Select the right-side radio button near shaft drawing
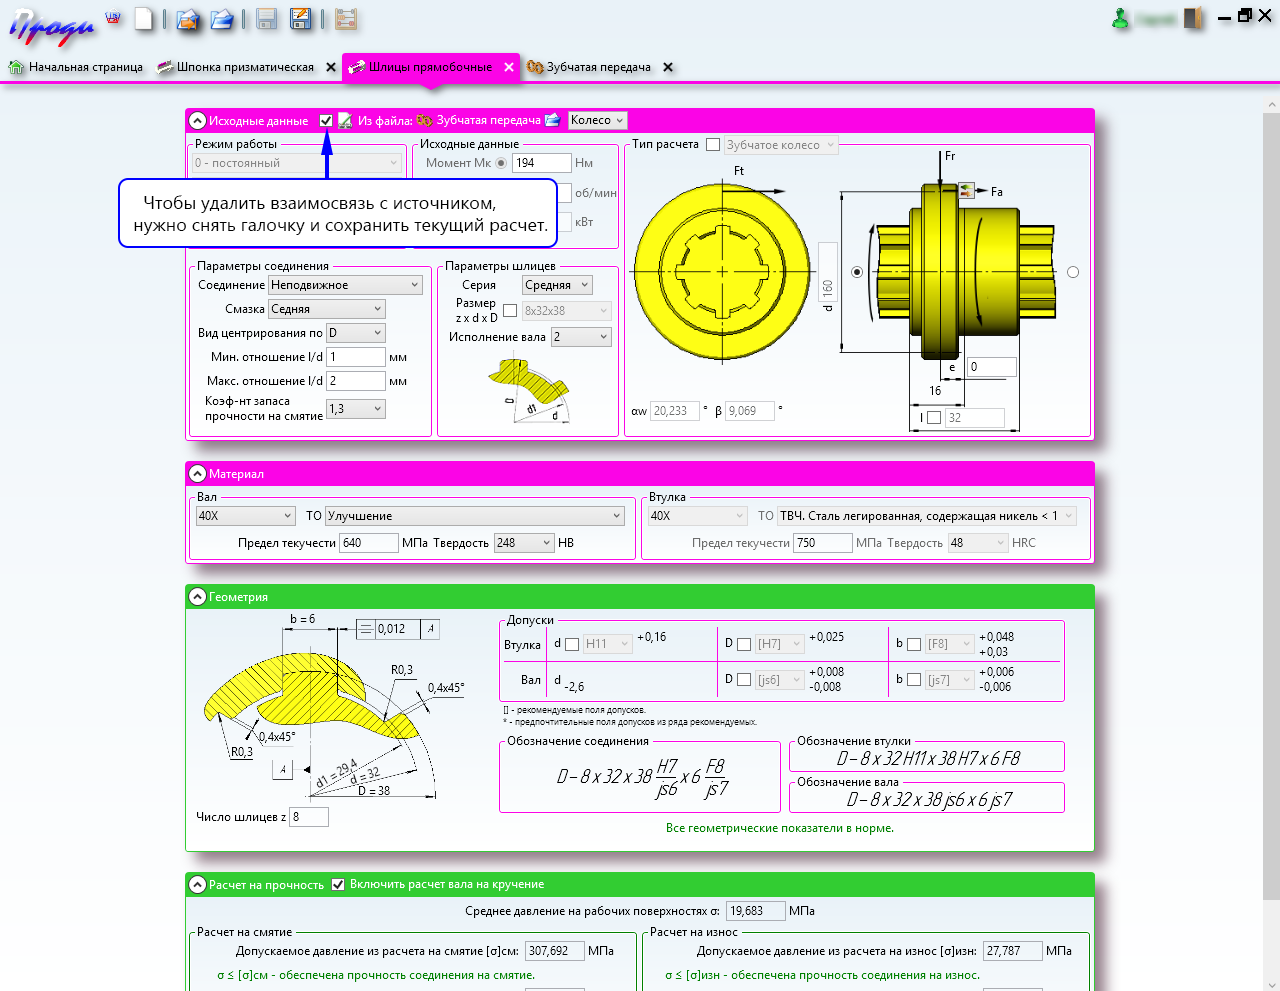 (1073, 272)
